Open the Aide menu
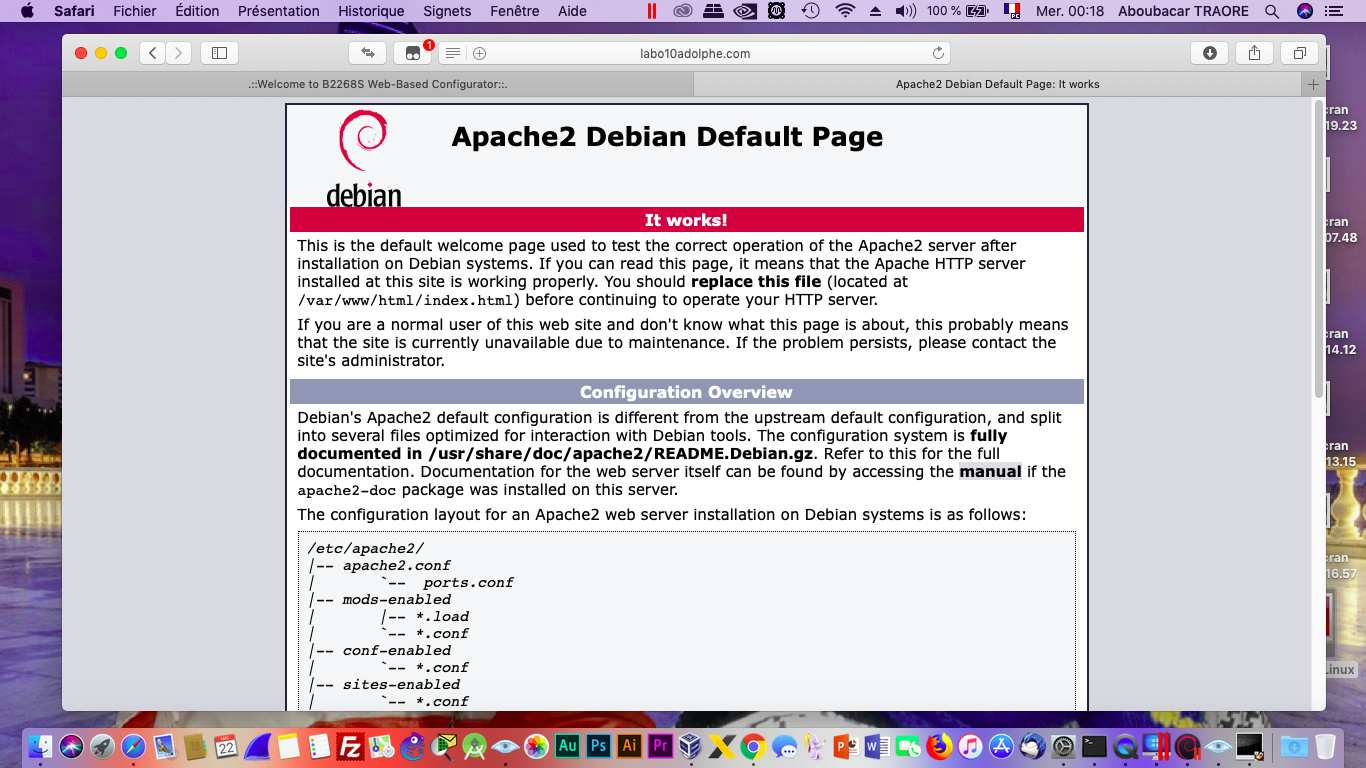The image size is (1366, 768). click(572, 11)
